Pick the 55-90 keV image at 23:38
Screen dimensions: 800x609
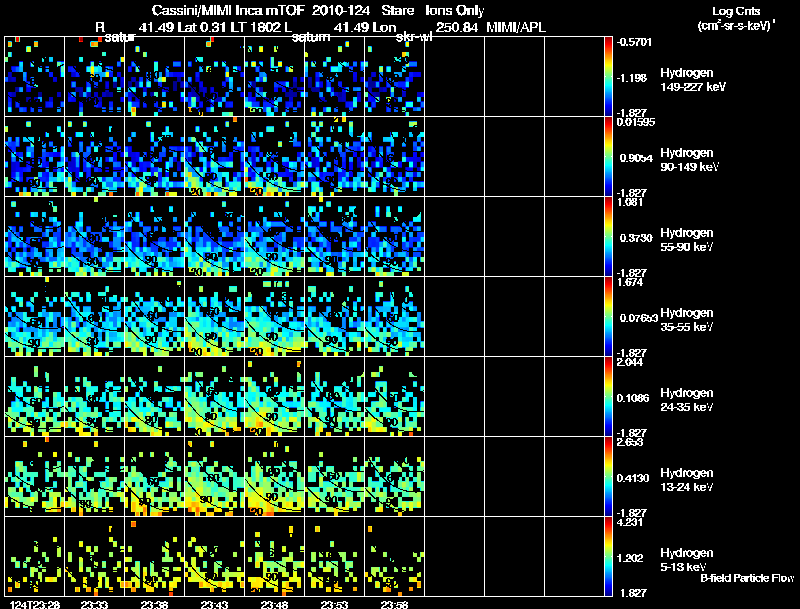(x=155, y=237)
